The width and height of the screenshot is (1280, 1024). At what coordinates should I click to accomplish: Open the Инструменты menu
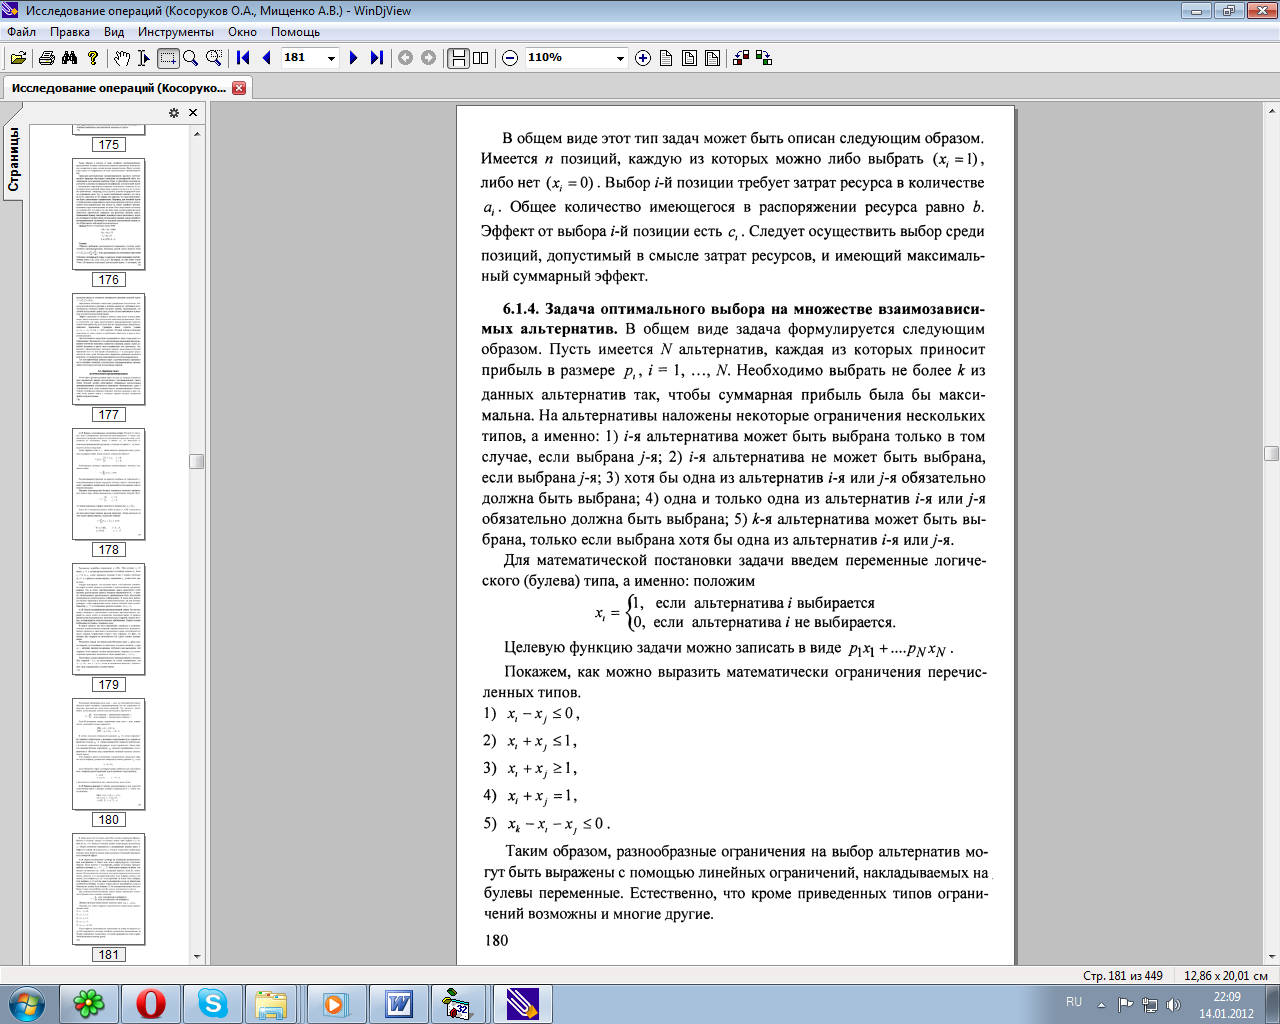[176, 32]
